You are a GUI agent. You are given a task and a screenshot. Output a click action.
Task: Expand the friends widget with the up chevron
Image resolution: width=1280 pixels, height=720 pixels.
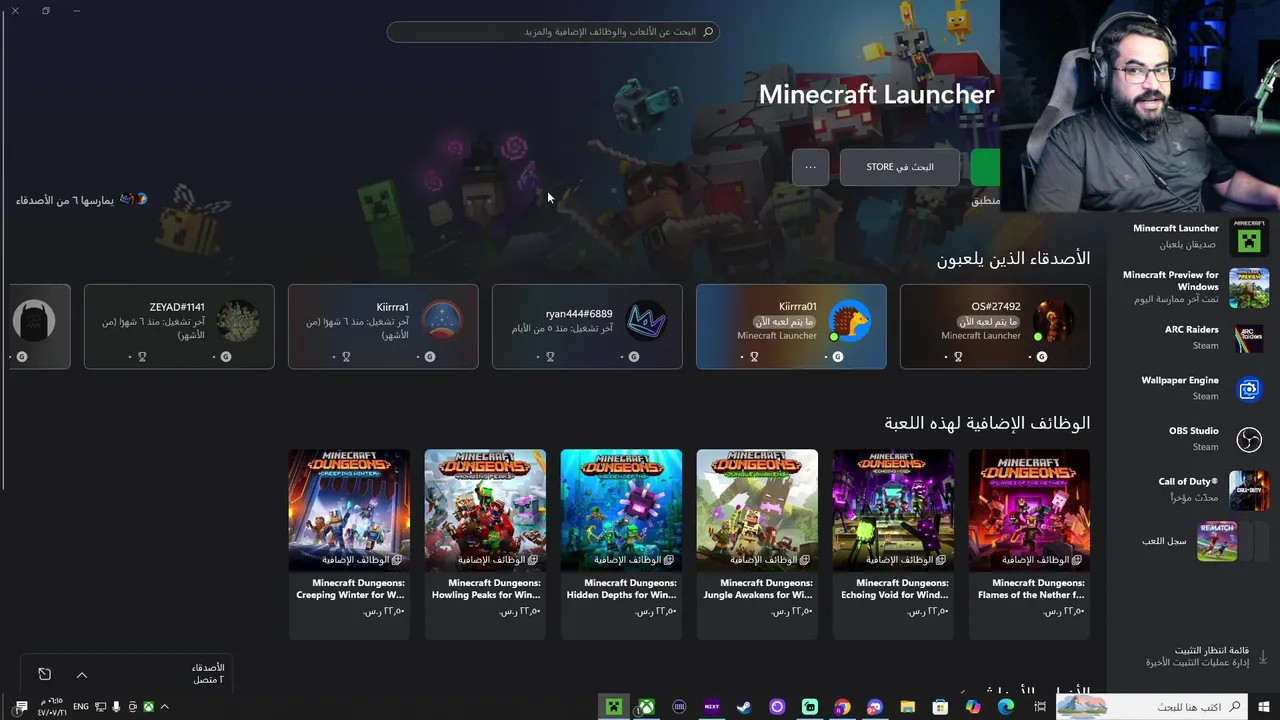pyautogui.click(x=82, y=675)
